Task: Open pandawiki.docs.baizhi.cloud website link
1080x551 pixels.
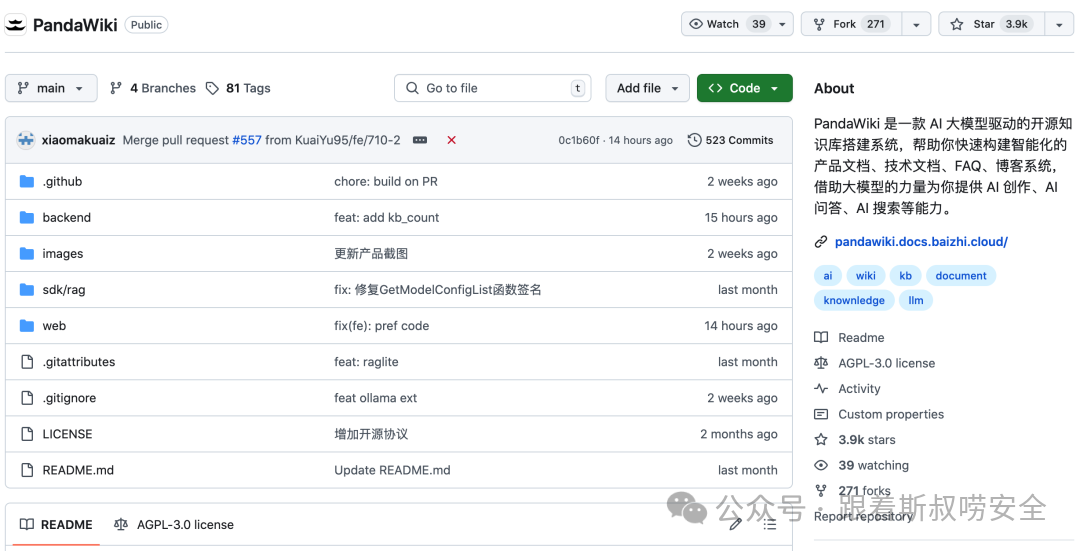Action: tap(921, 242)
